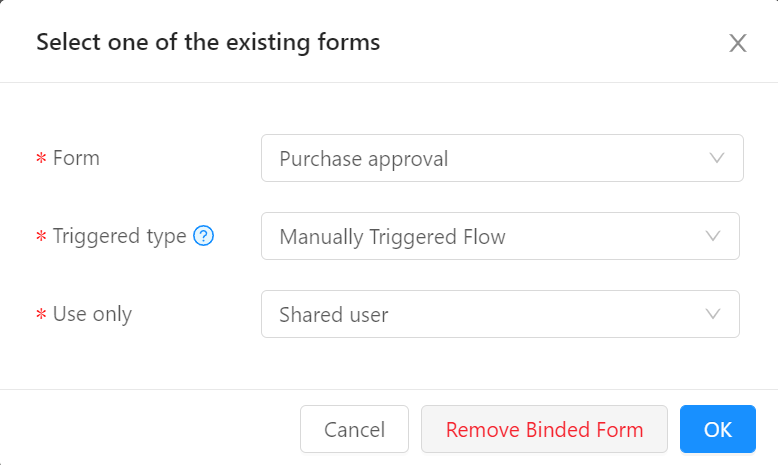Click the dialog title Select one of the existing forms
The height and width of the screenshot is (465, 778).
[208, 43]
